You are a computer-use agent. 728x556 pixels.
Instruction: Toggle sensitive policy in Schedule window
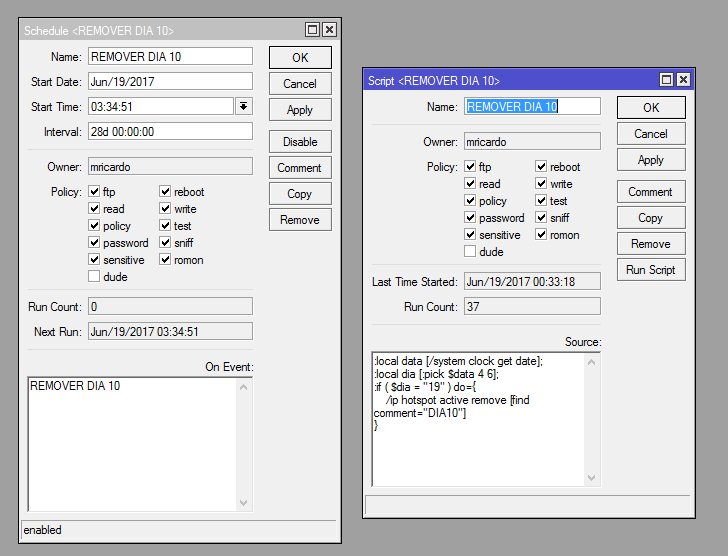(x=94, y=259)
